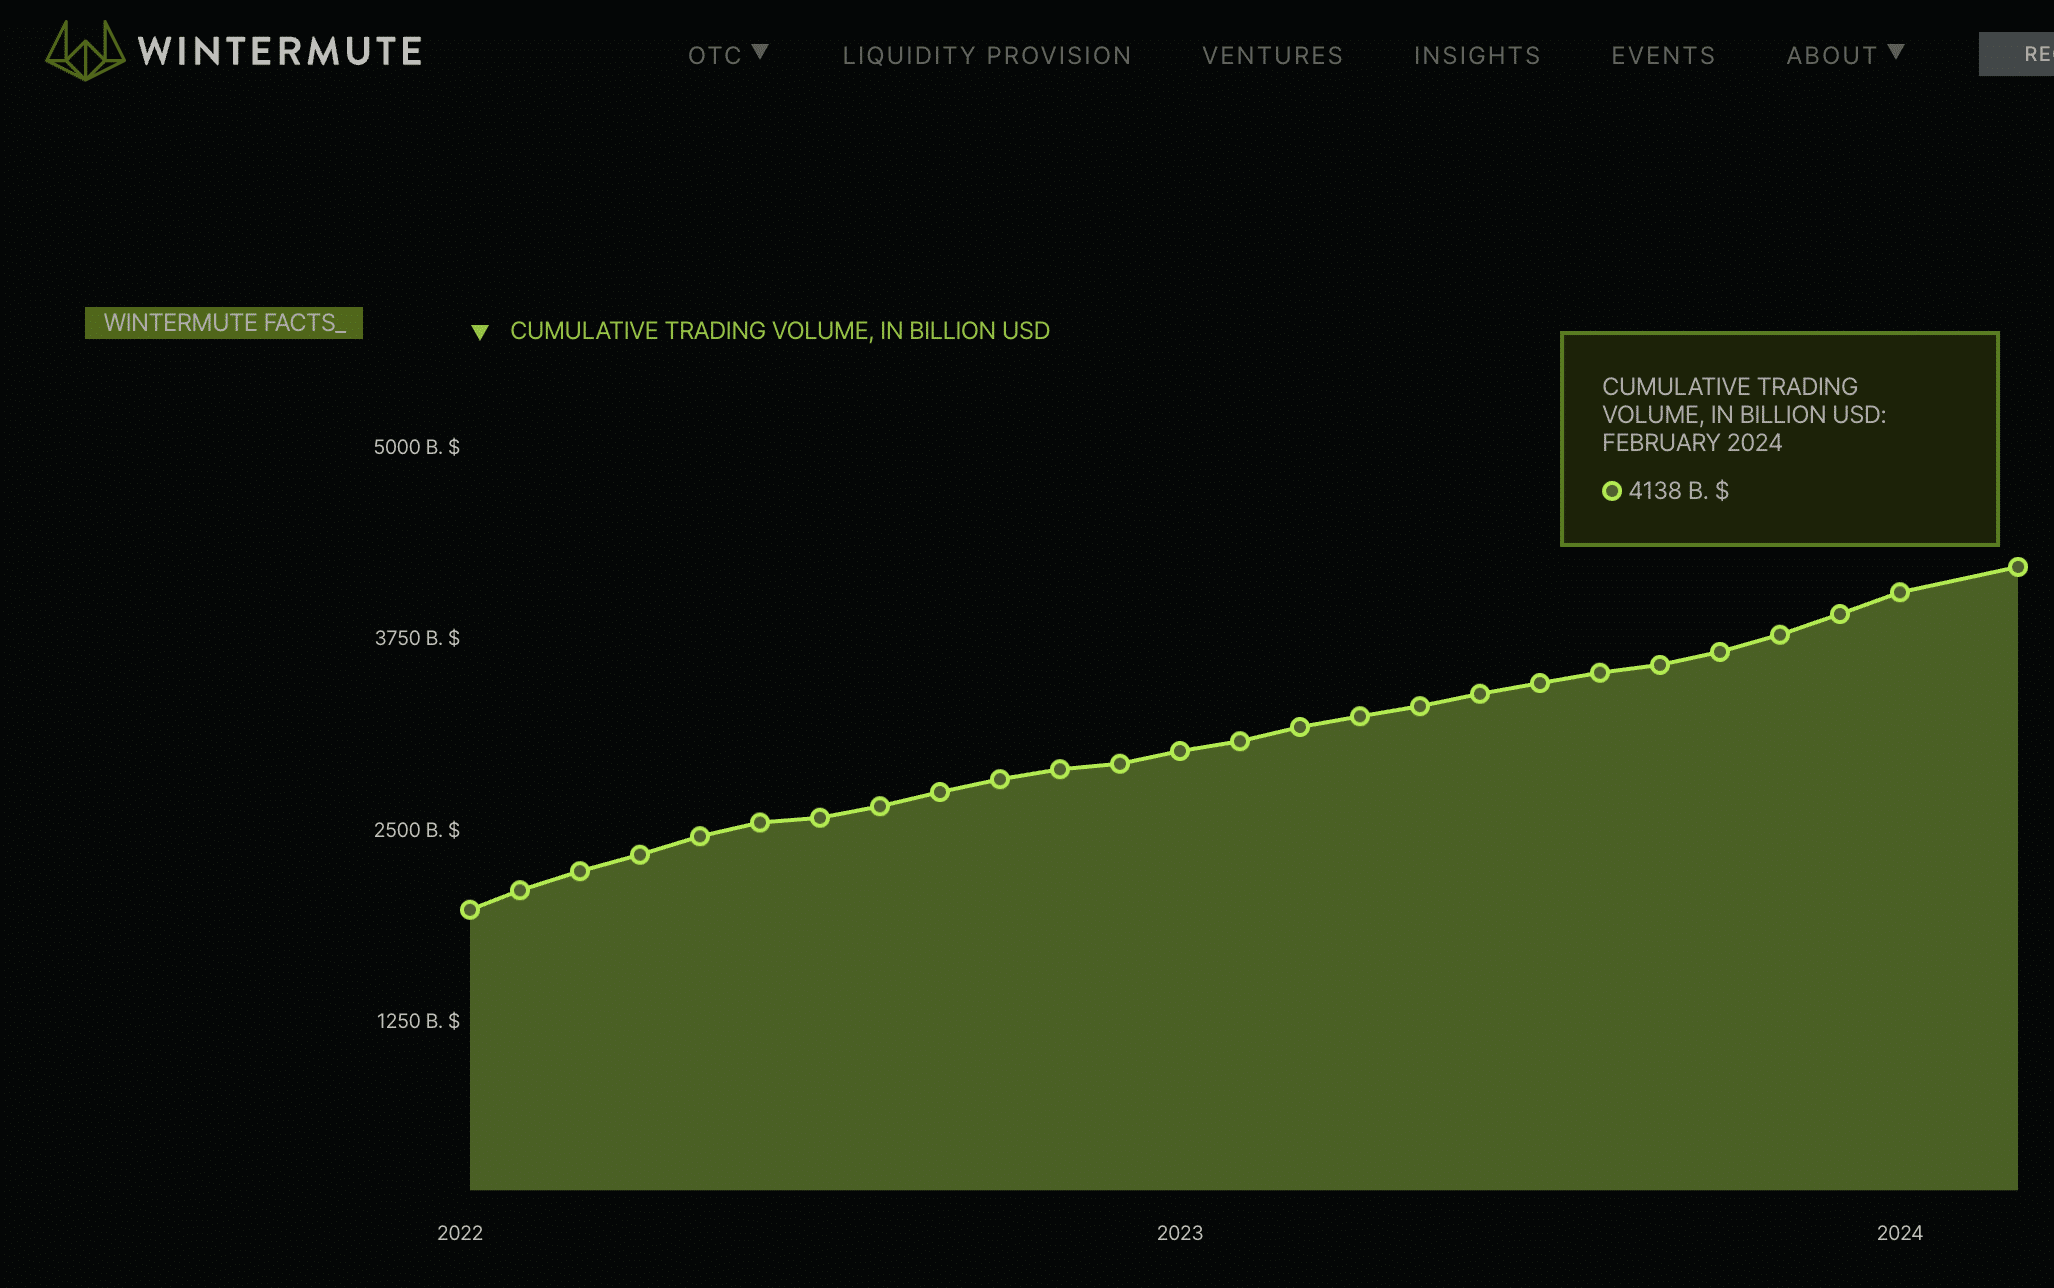The image size is (2054, 1288).
Task: Open the Insights menu item
Action: (1477, 55)
